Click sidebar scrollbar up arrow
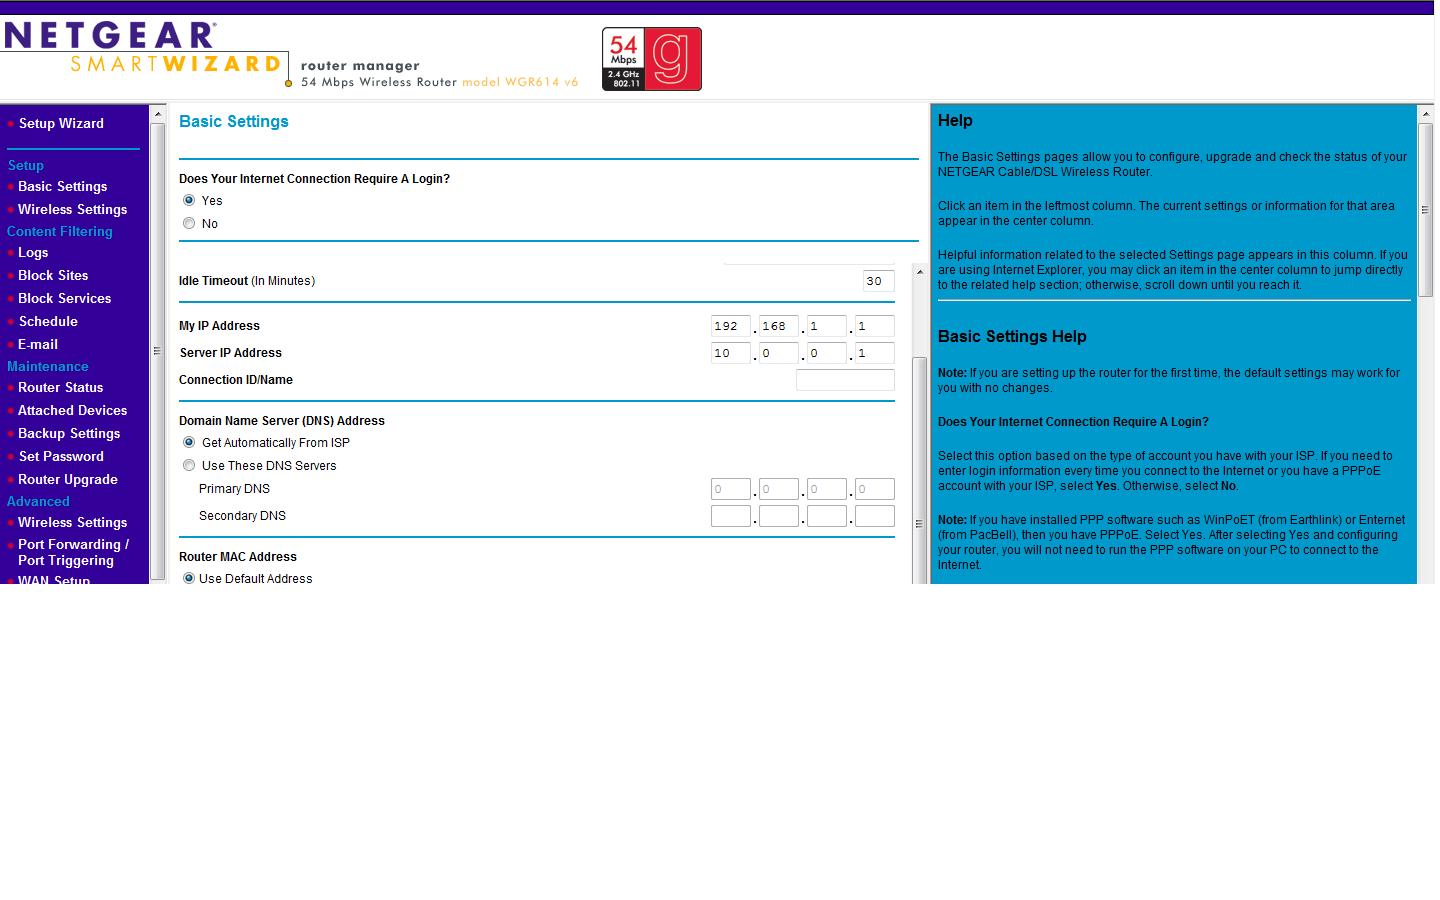This screenshot has width=1440, height=900. pos(157,114)
